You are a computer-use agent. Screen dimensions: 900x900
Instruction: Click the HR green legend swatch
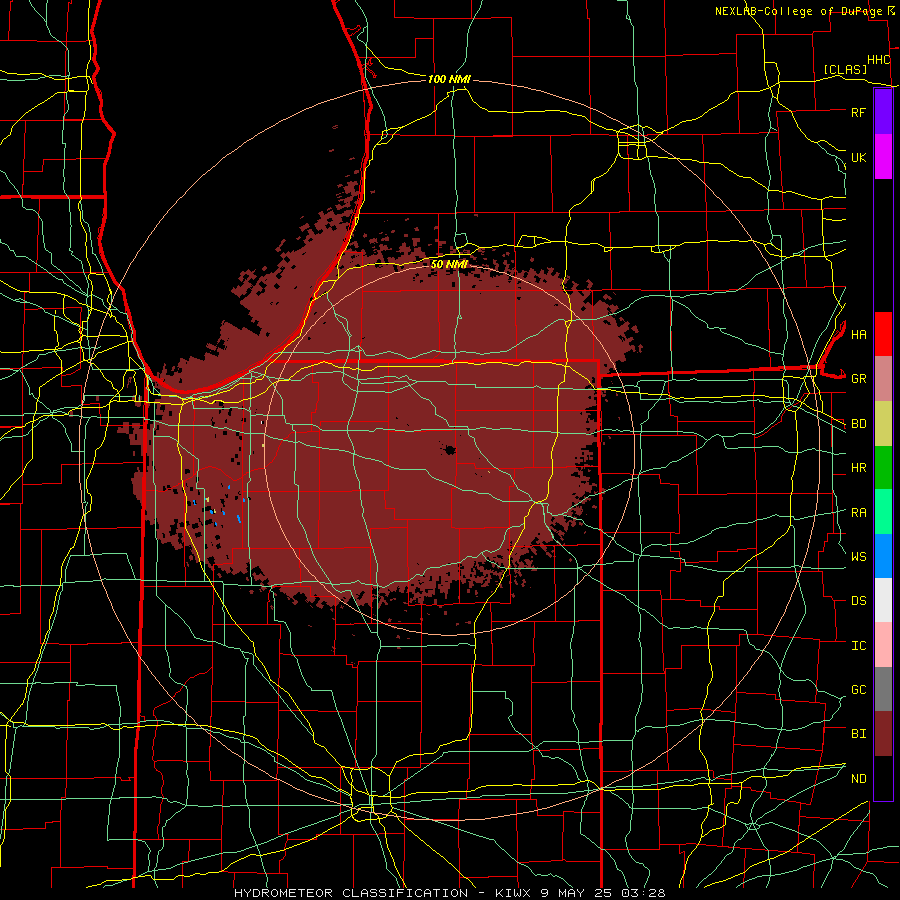883,468
